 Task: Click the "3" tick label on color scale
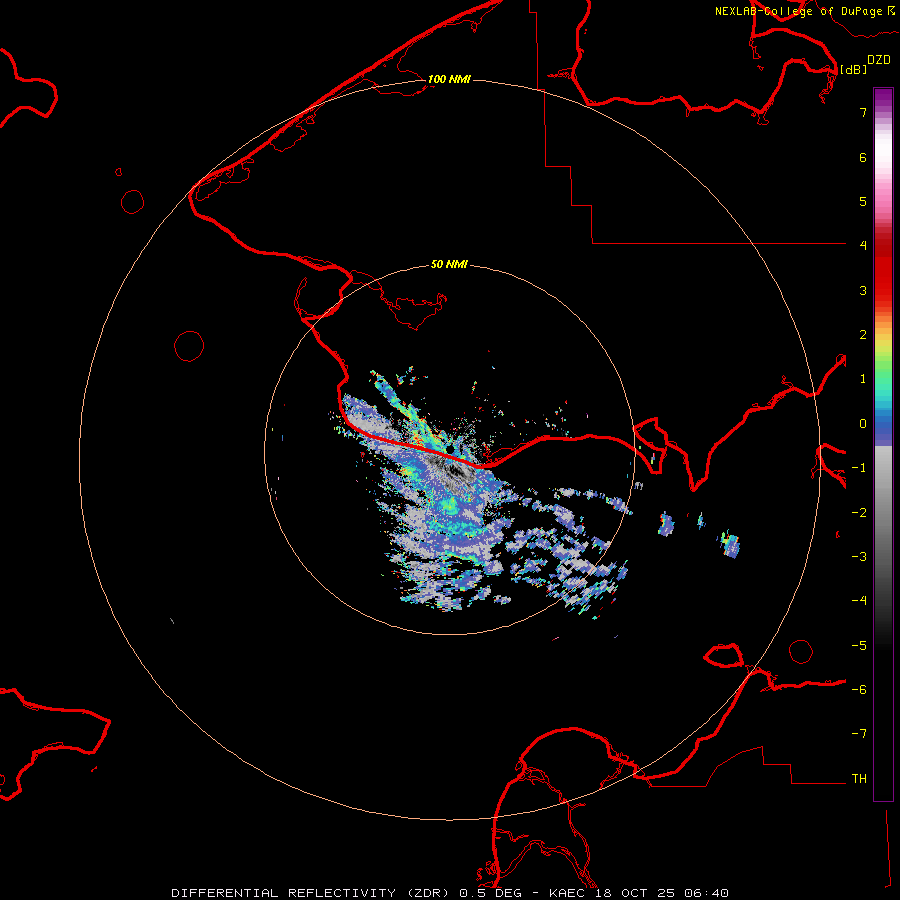[x=863, y=290]
